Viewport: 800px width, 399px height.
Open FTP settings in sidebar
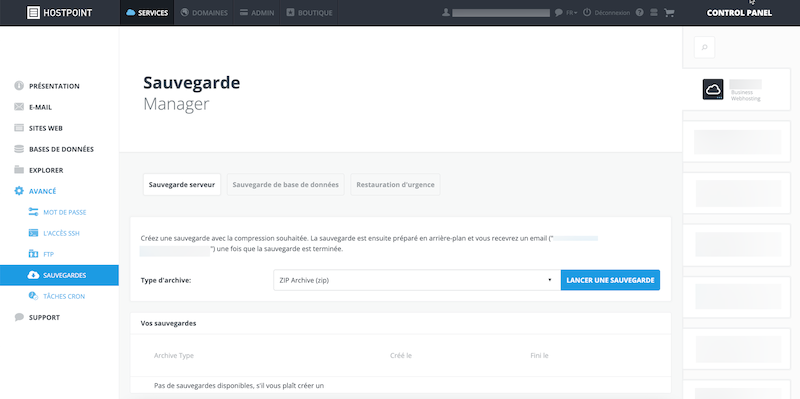click(x=48, y=254)
